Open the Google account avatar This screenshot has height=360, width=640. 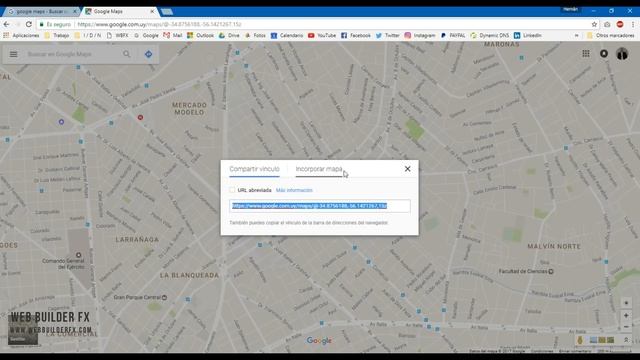(x=622, y=53)
